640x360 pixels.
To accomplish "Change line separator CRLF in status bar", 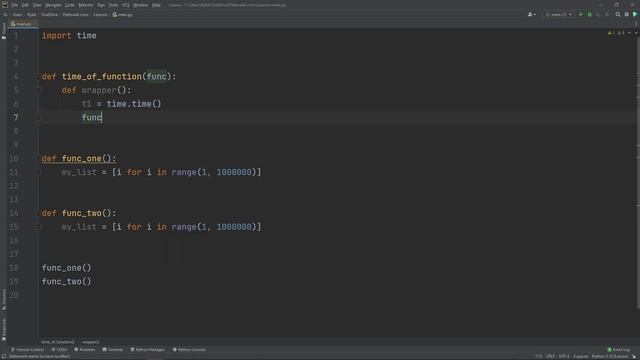I will [550, 357].
